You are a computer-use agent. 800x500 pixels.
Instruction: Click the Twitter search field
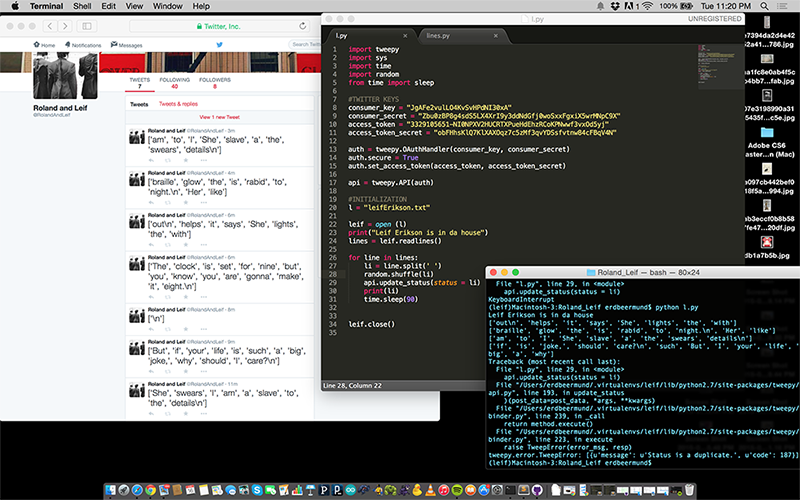tap(302, 45)
